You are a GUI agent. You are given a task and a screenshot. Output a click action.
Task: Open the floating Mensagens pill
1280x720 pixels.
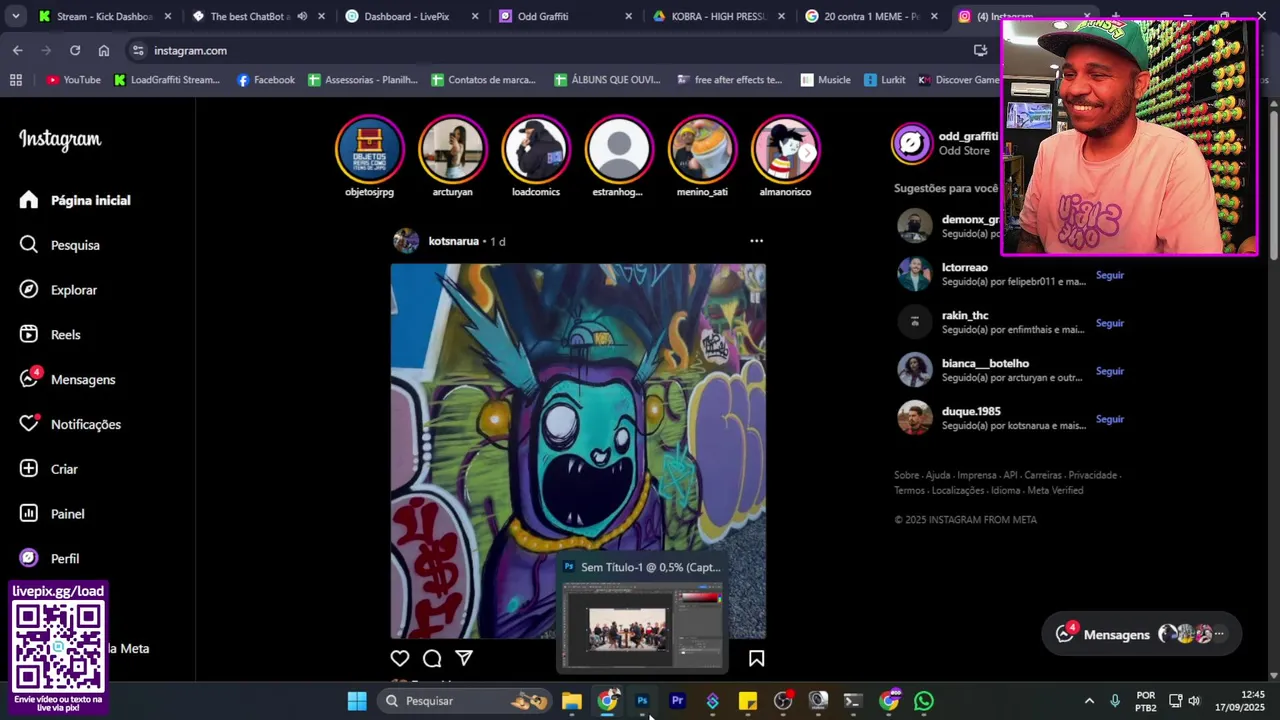tap(1141, 634)
